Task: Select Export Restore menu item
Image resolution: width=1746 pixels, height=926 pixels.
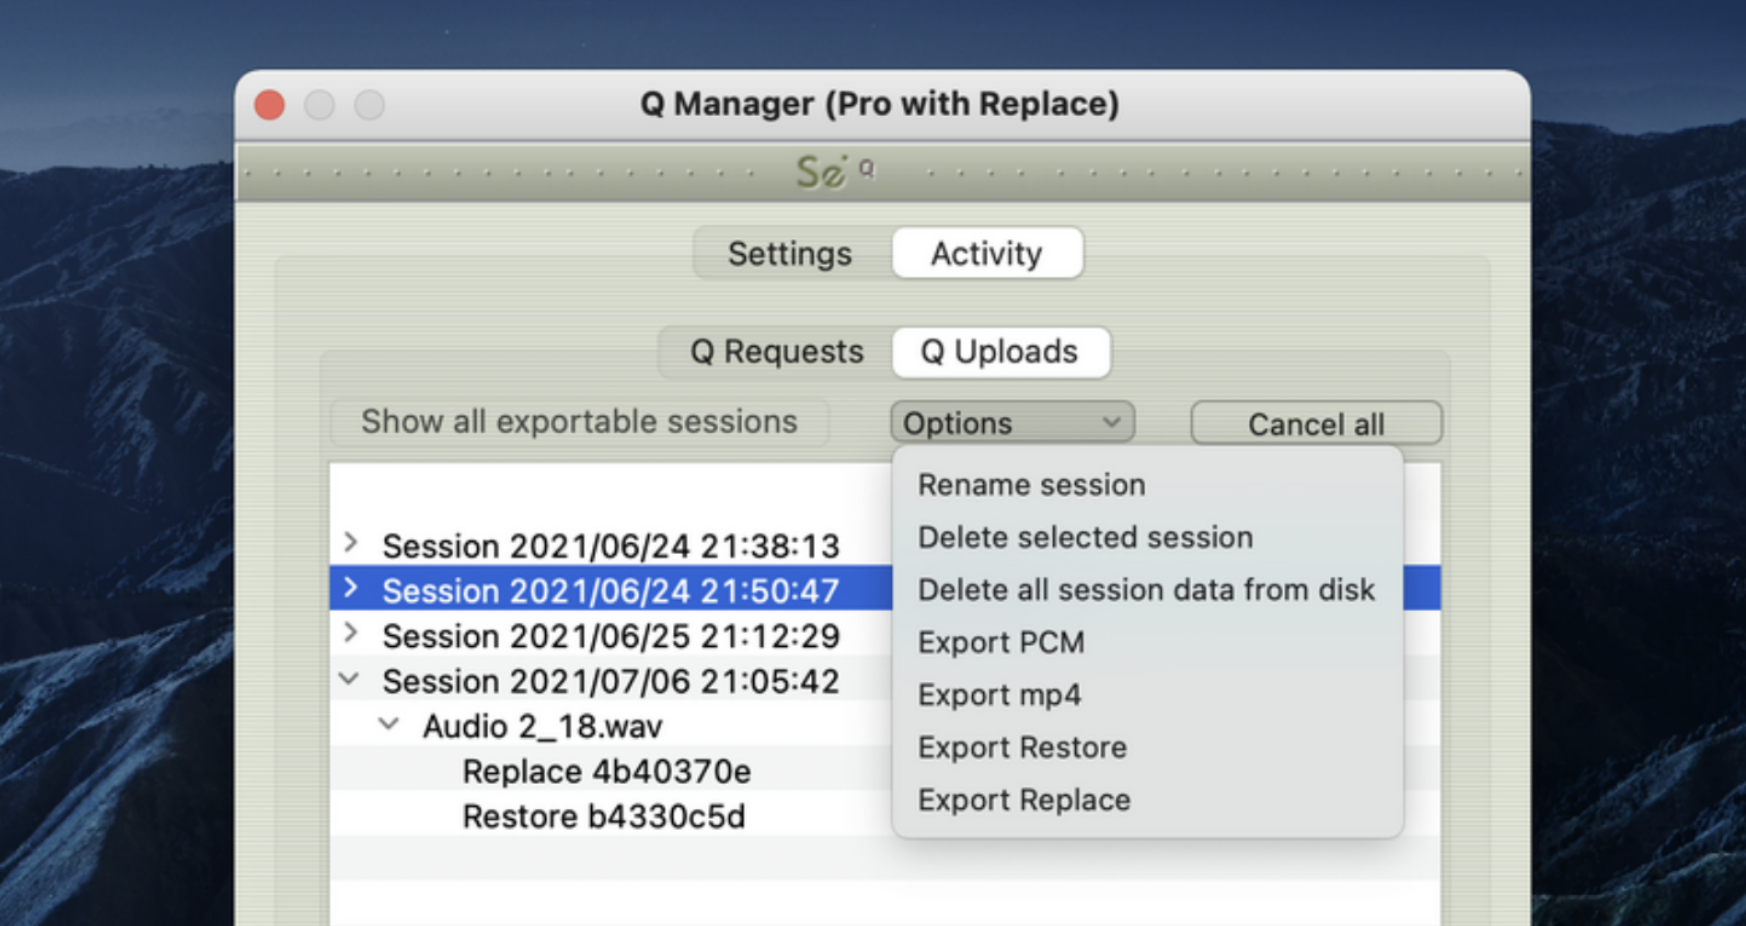Action: (1022, 748)
